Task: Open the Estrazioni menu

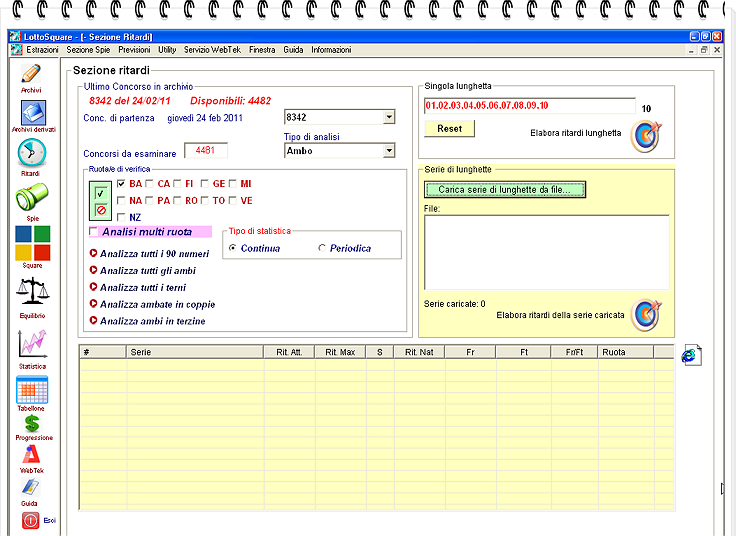Action: (42, 50)
